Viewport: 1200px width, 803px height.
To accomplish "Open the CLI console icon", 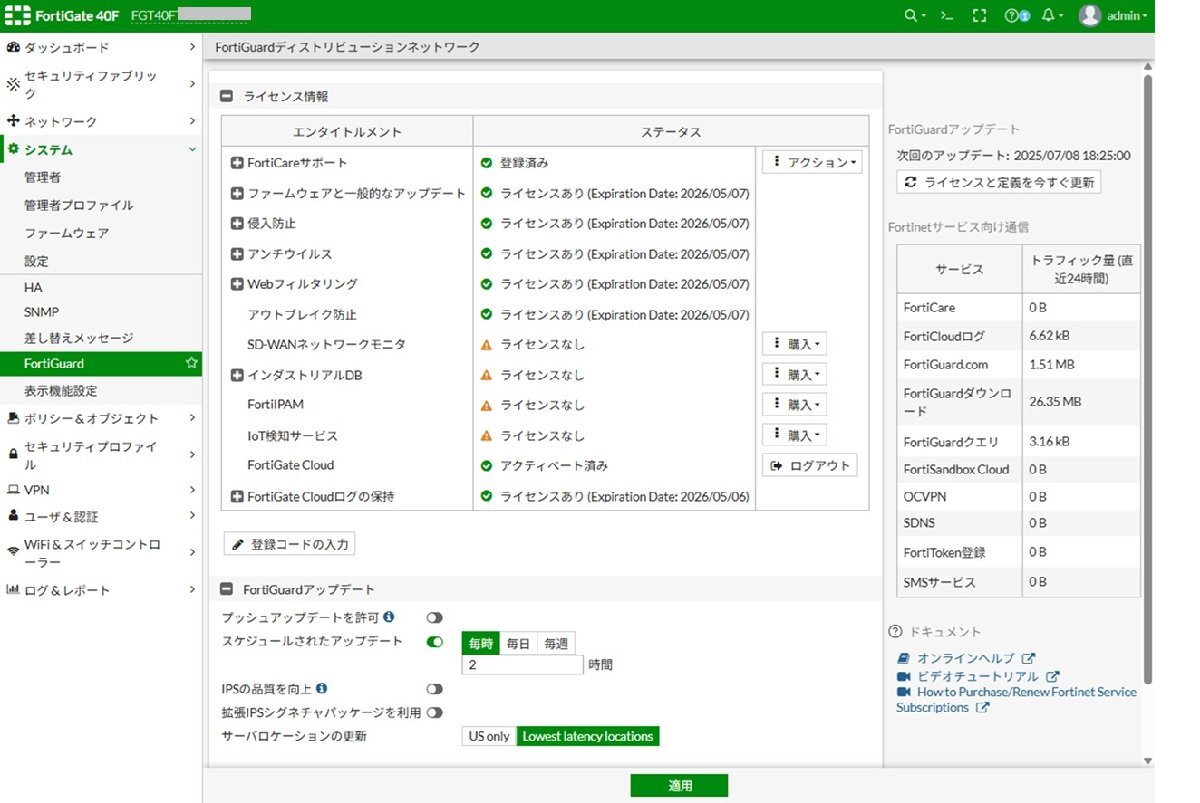I will click(947, 16).
